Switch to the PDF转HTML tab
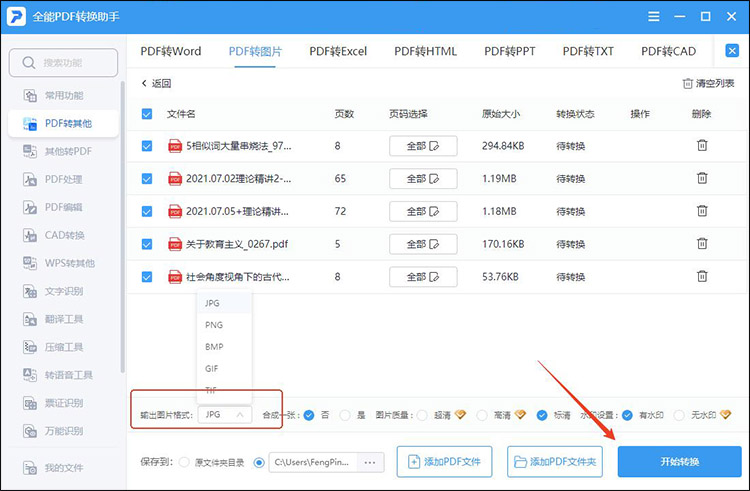 coord(425,51)
